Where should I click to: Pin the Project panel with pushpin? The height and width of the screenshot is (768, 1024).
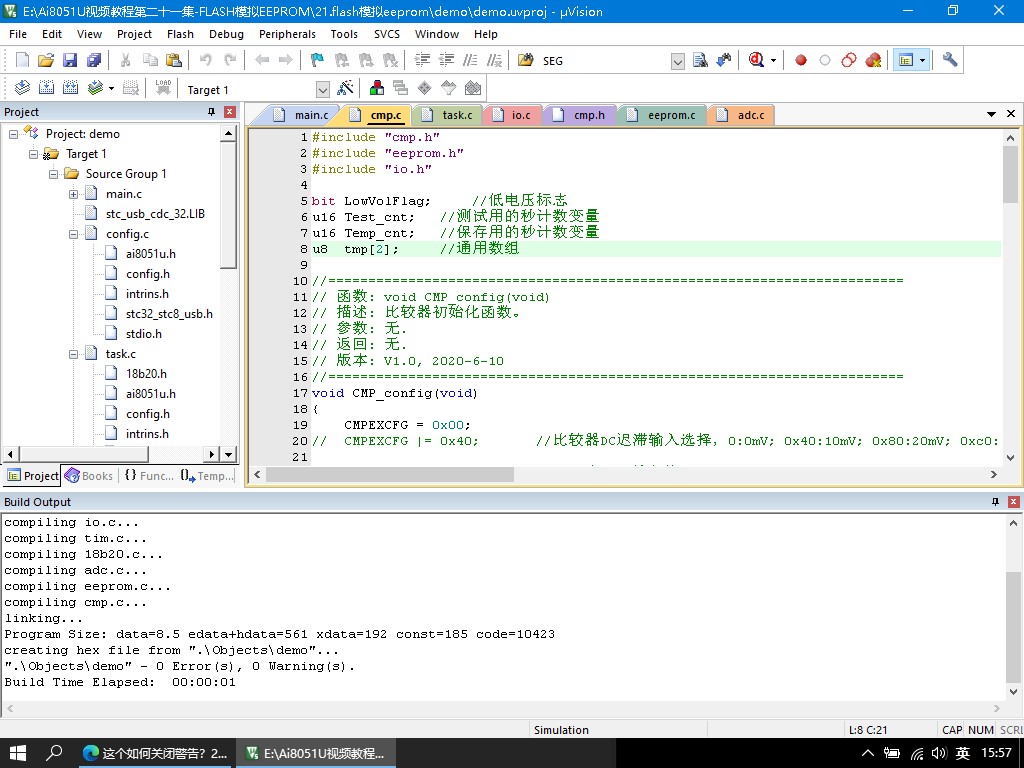pos(212,112)
